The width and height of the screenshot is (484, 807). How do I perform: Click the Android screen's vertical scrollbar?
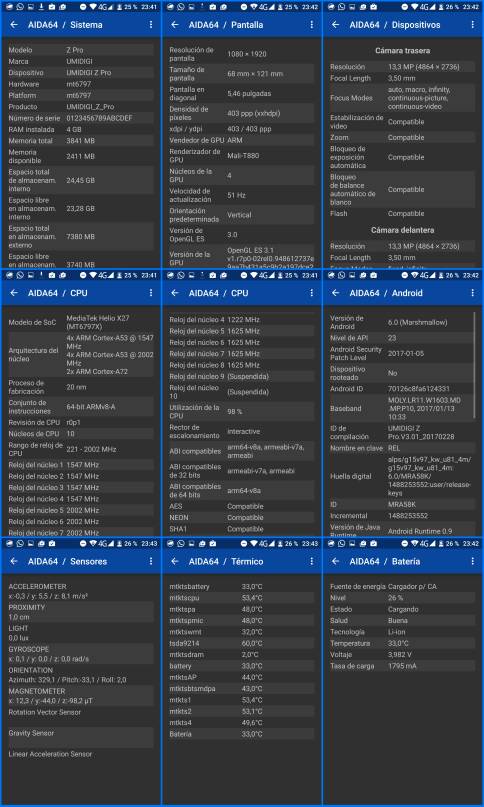[x=475, y=363]
